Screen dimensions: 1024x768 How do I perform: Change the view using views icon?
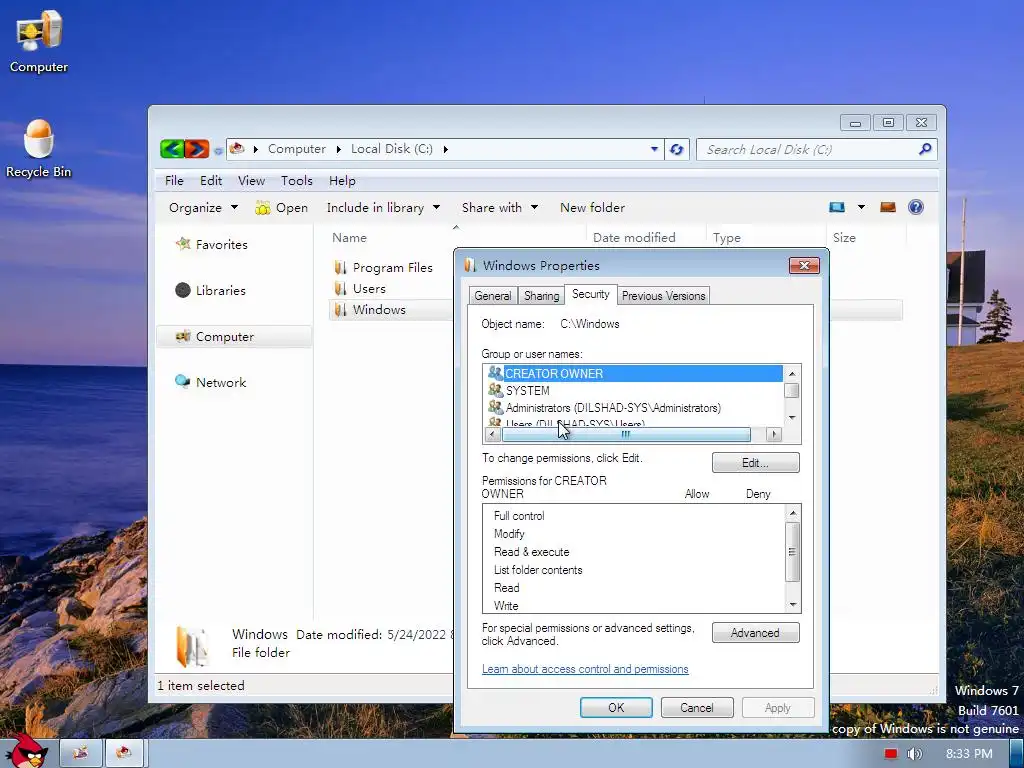click(837, 208)
